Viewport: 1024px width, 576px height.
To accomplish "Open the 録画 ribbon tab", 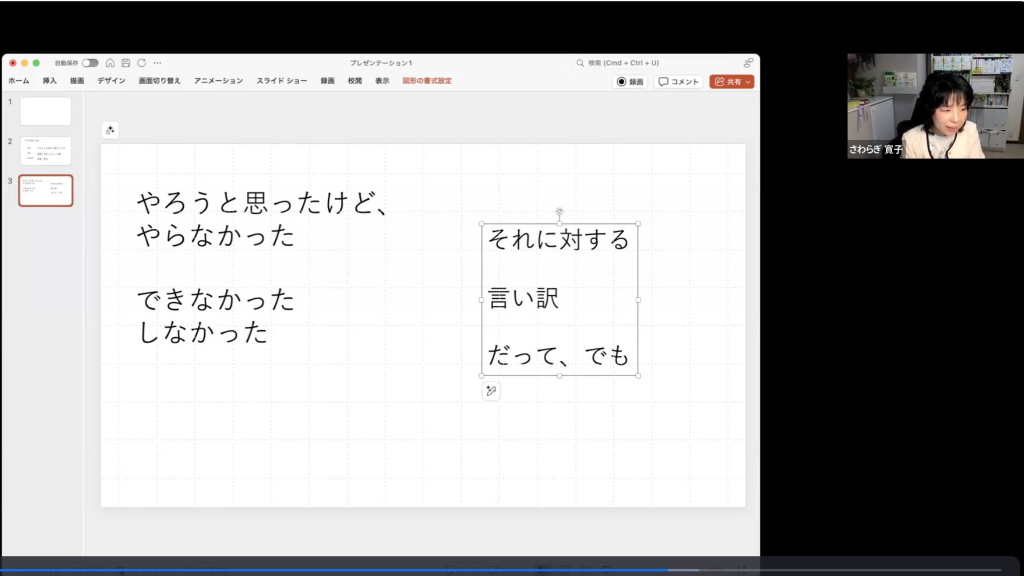I will click(327, 81).
